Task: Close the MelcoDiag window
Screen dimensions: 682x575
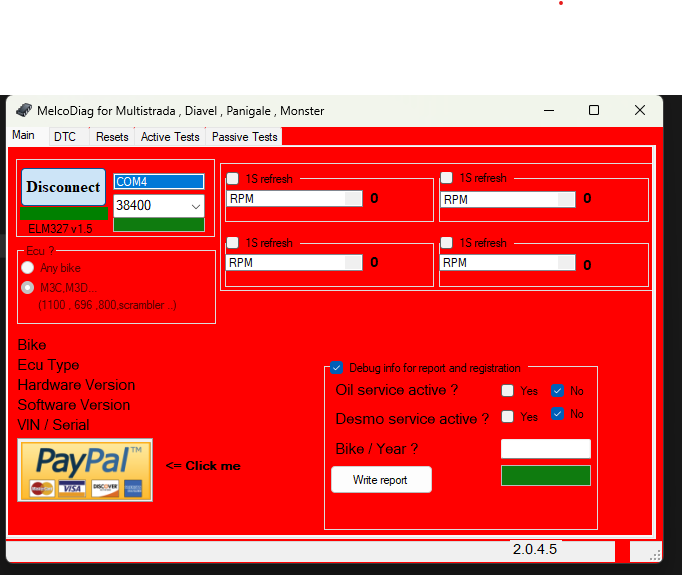Action: (x=639, y=110)
